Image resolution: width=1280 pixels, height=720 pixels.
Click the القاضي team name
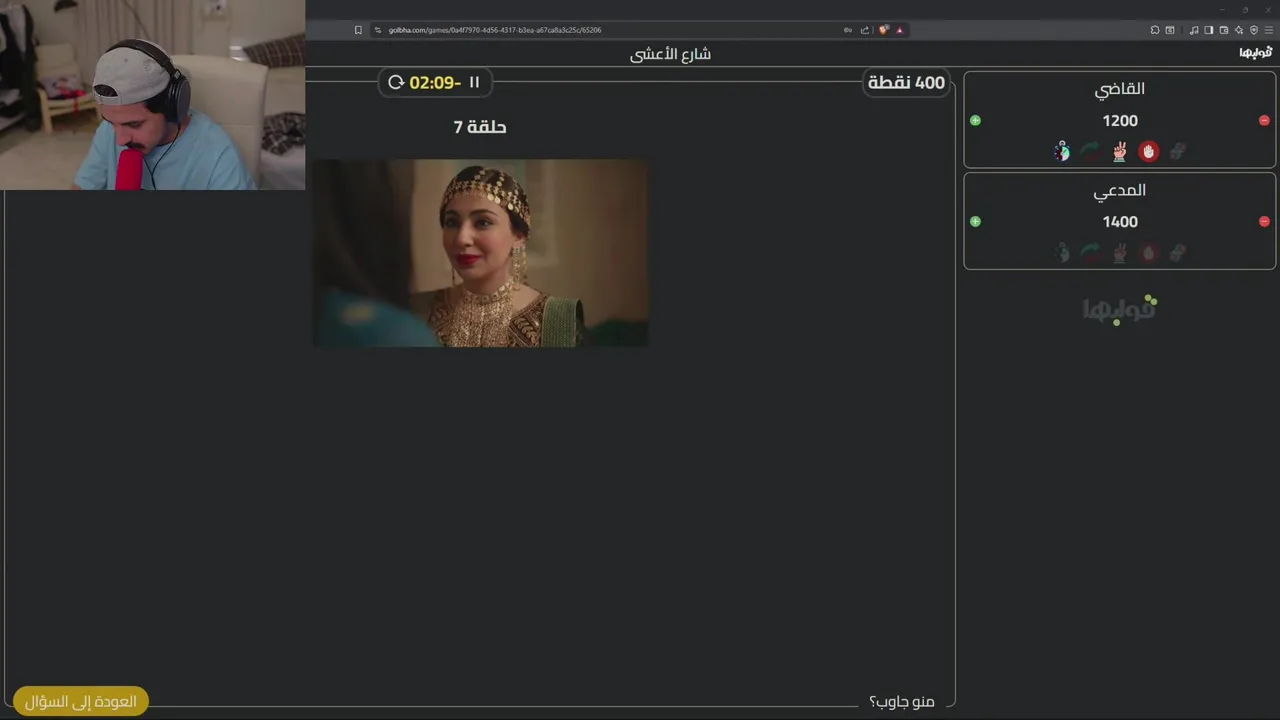point(1120,89)
